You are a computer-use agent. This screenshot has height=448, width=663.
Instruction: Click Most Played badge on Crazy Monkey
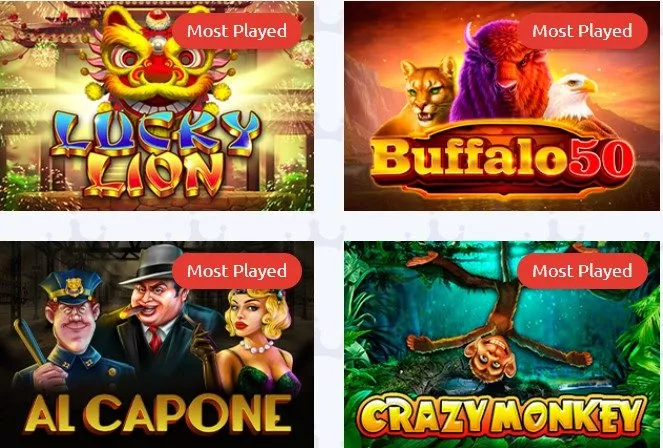[x=582, y=271]
